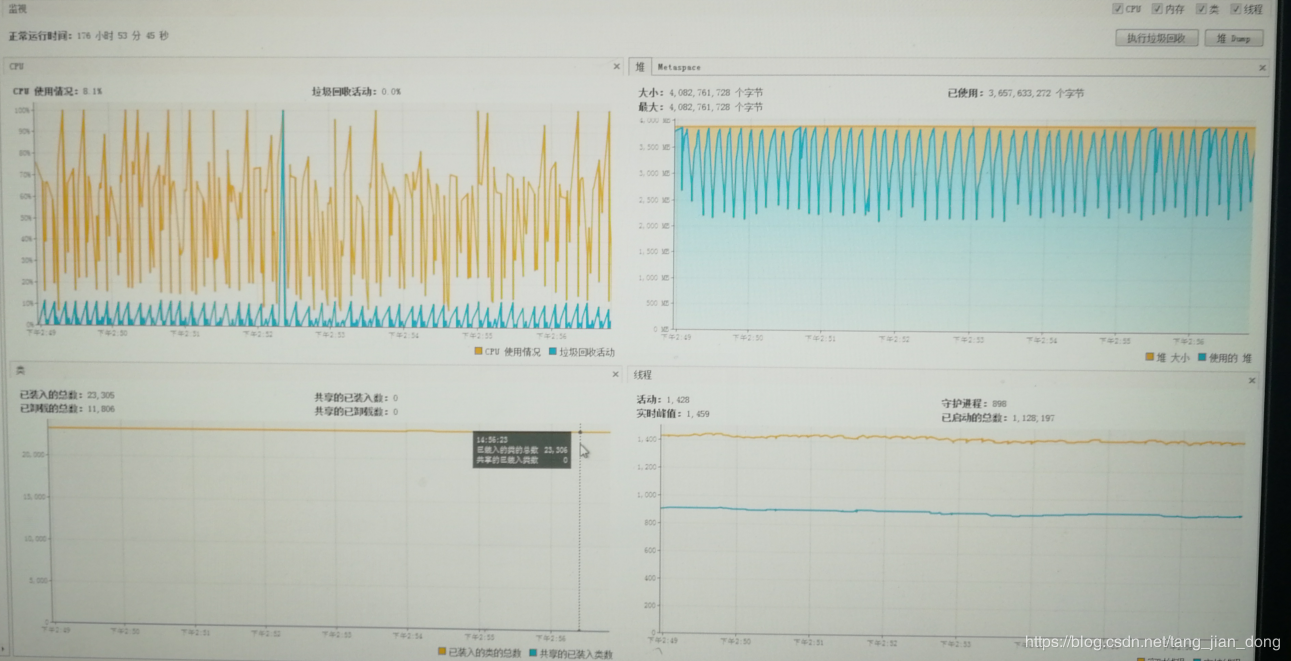Toggle the 线程 (threads) checkbox

(x=1236, y=9)
